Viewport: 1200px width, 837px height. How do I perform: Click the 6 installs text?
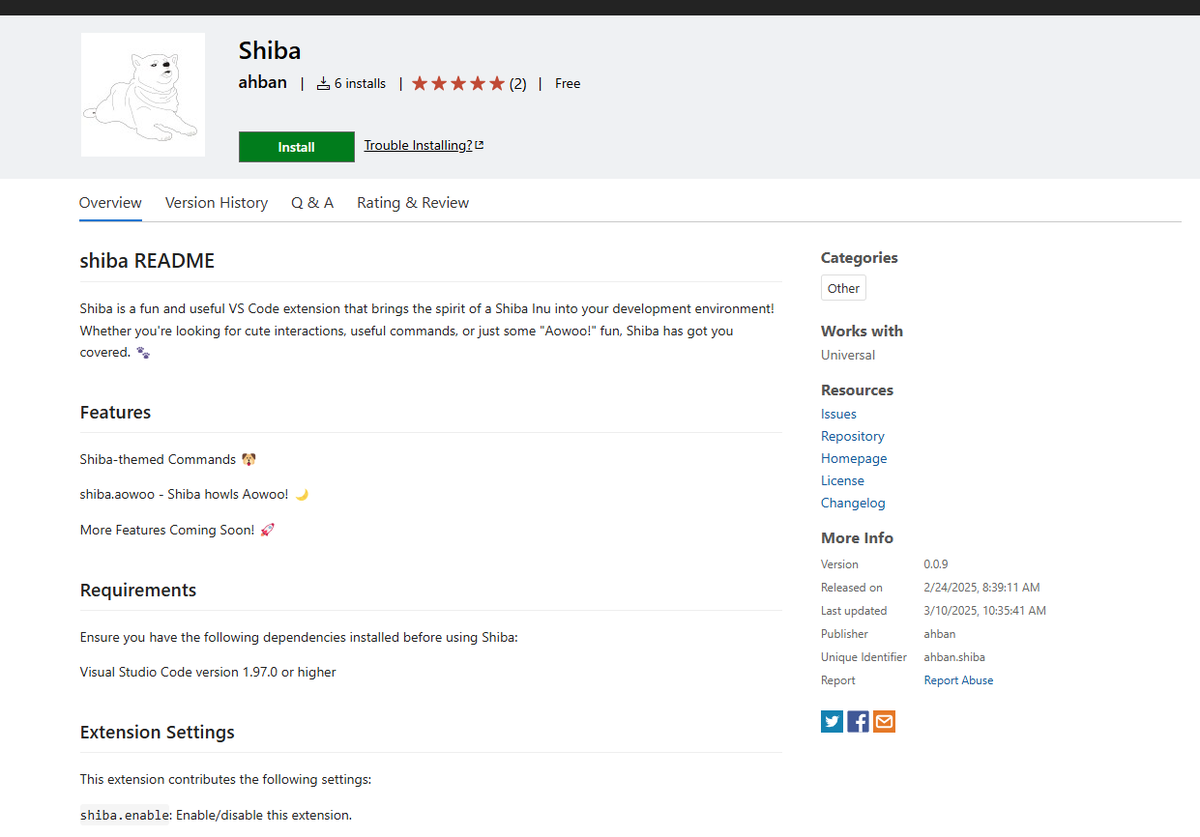pos(360,84)
